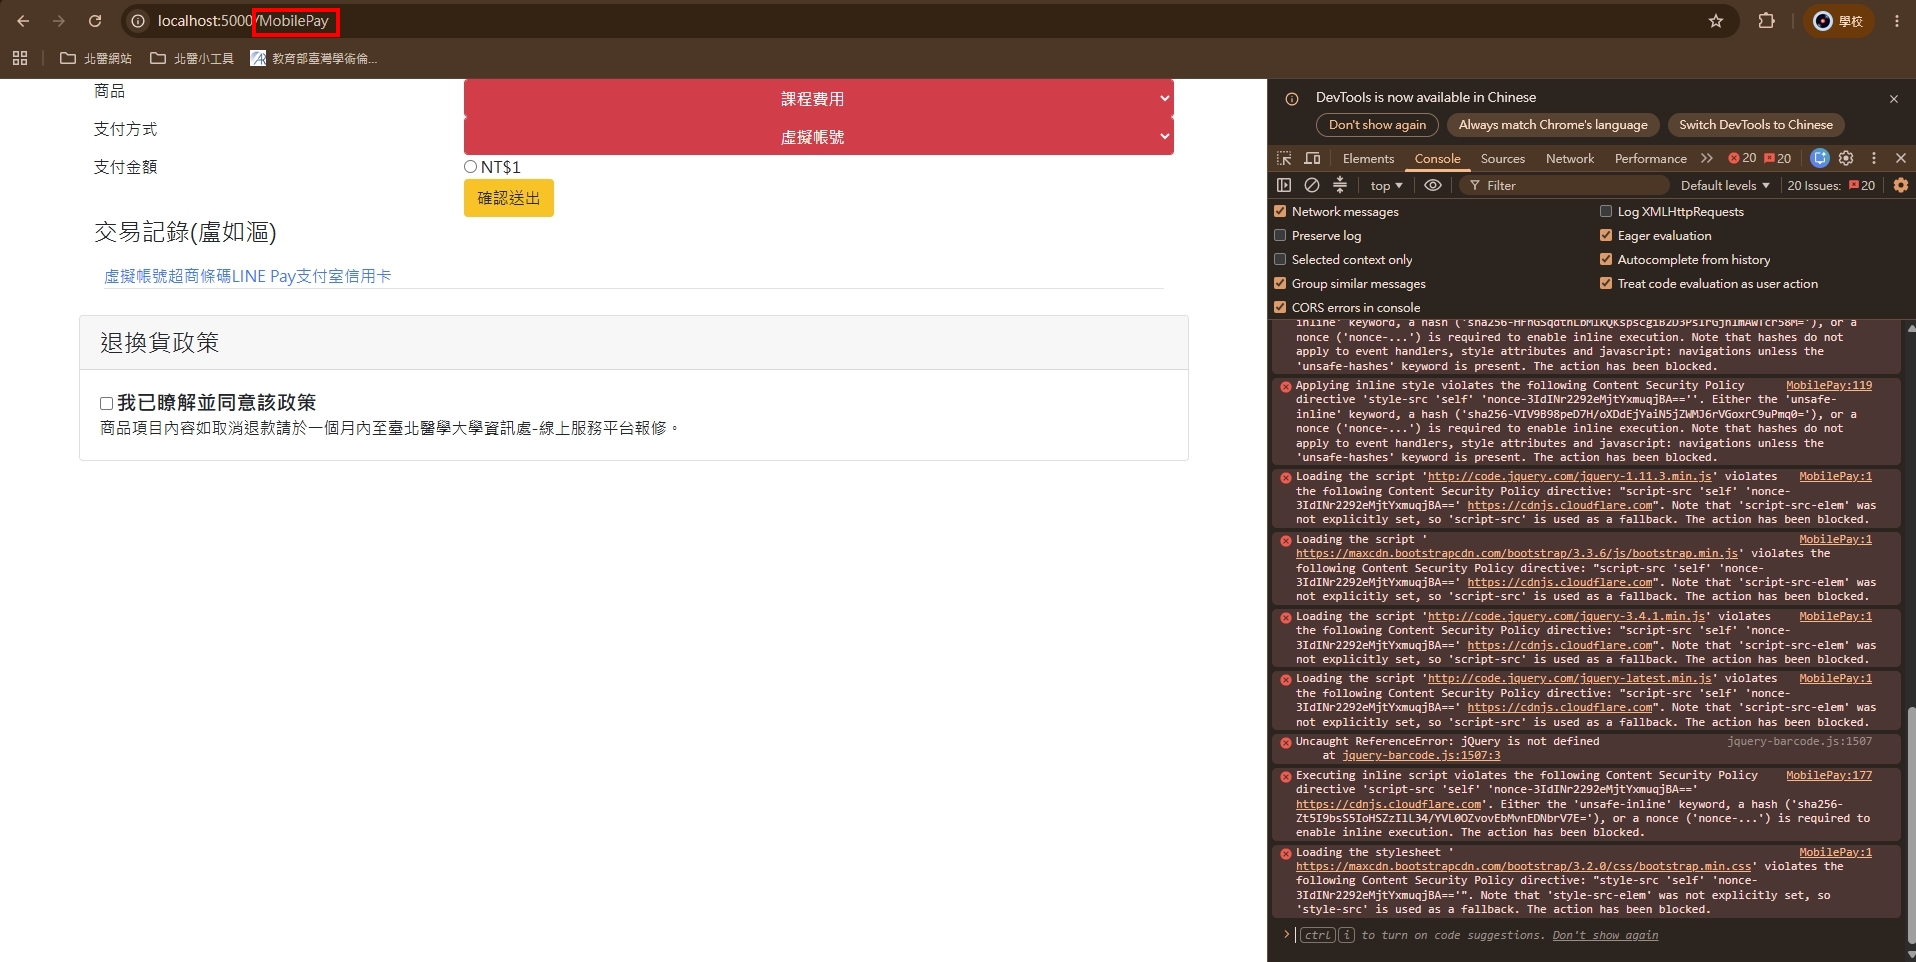Image resolution: width=1916 pixels, height=962 pixels.
Task: Go back to the previous page
Action: click(x=23, y=21)
